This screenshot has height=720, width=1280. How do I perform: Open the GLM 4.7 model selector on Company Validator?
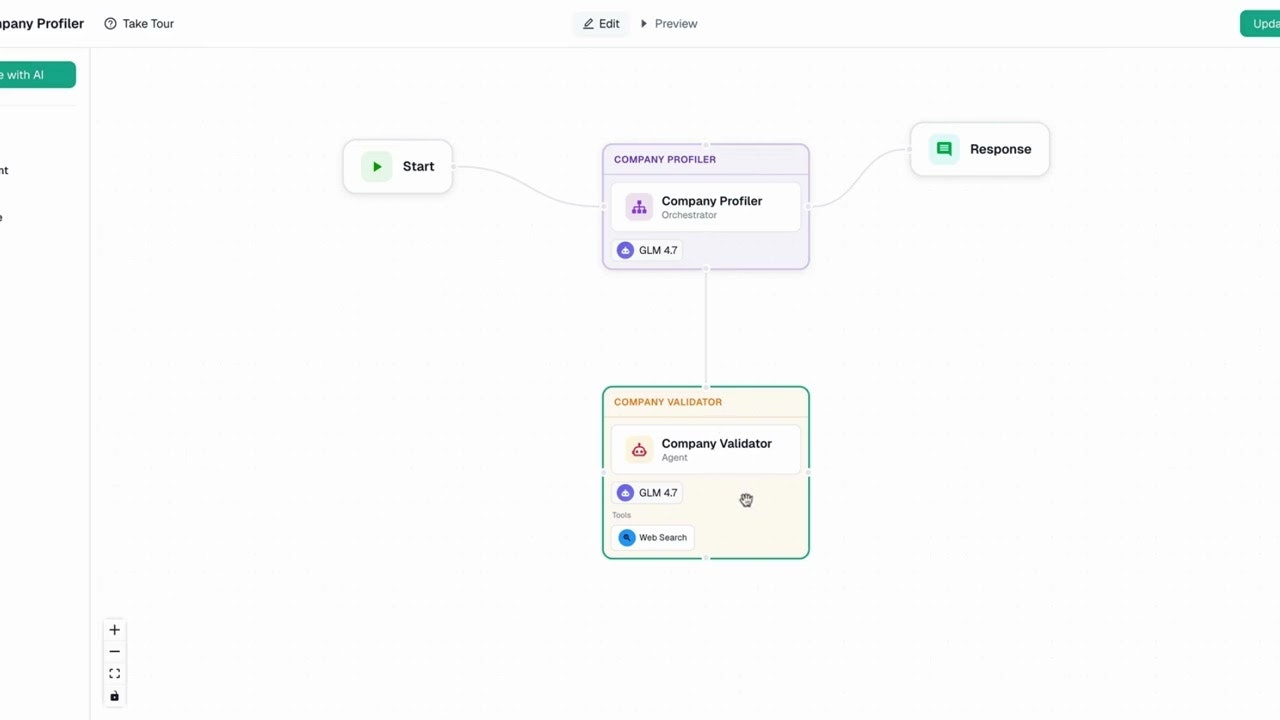coord(648,492)
